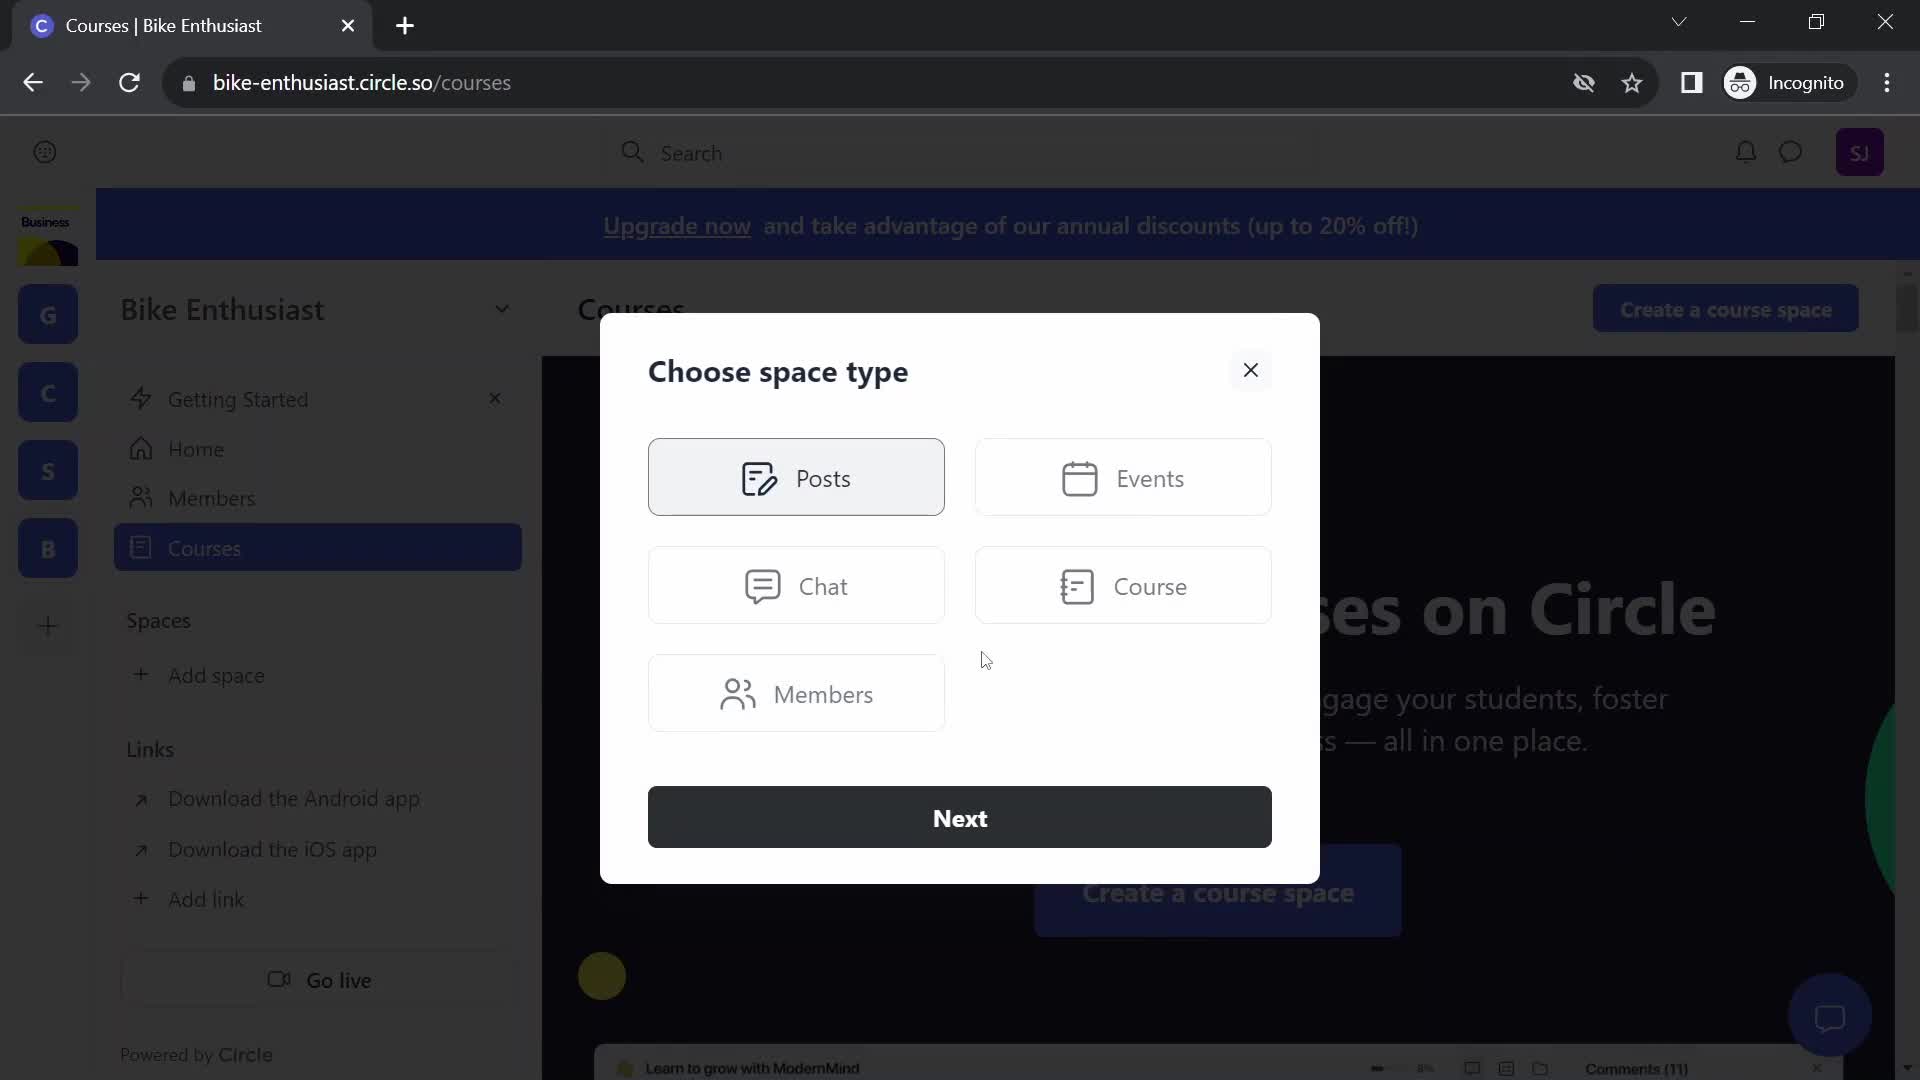Select the Events space type icon

pyautogui.click(x=1080, y=479)
